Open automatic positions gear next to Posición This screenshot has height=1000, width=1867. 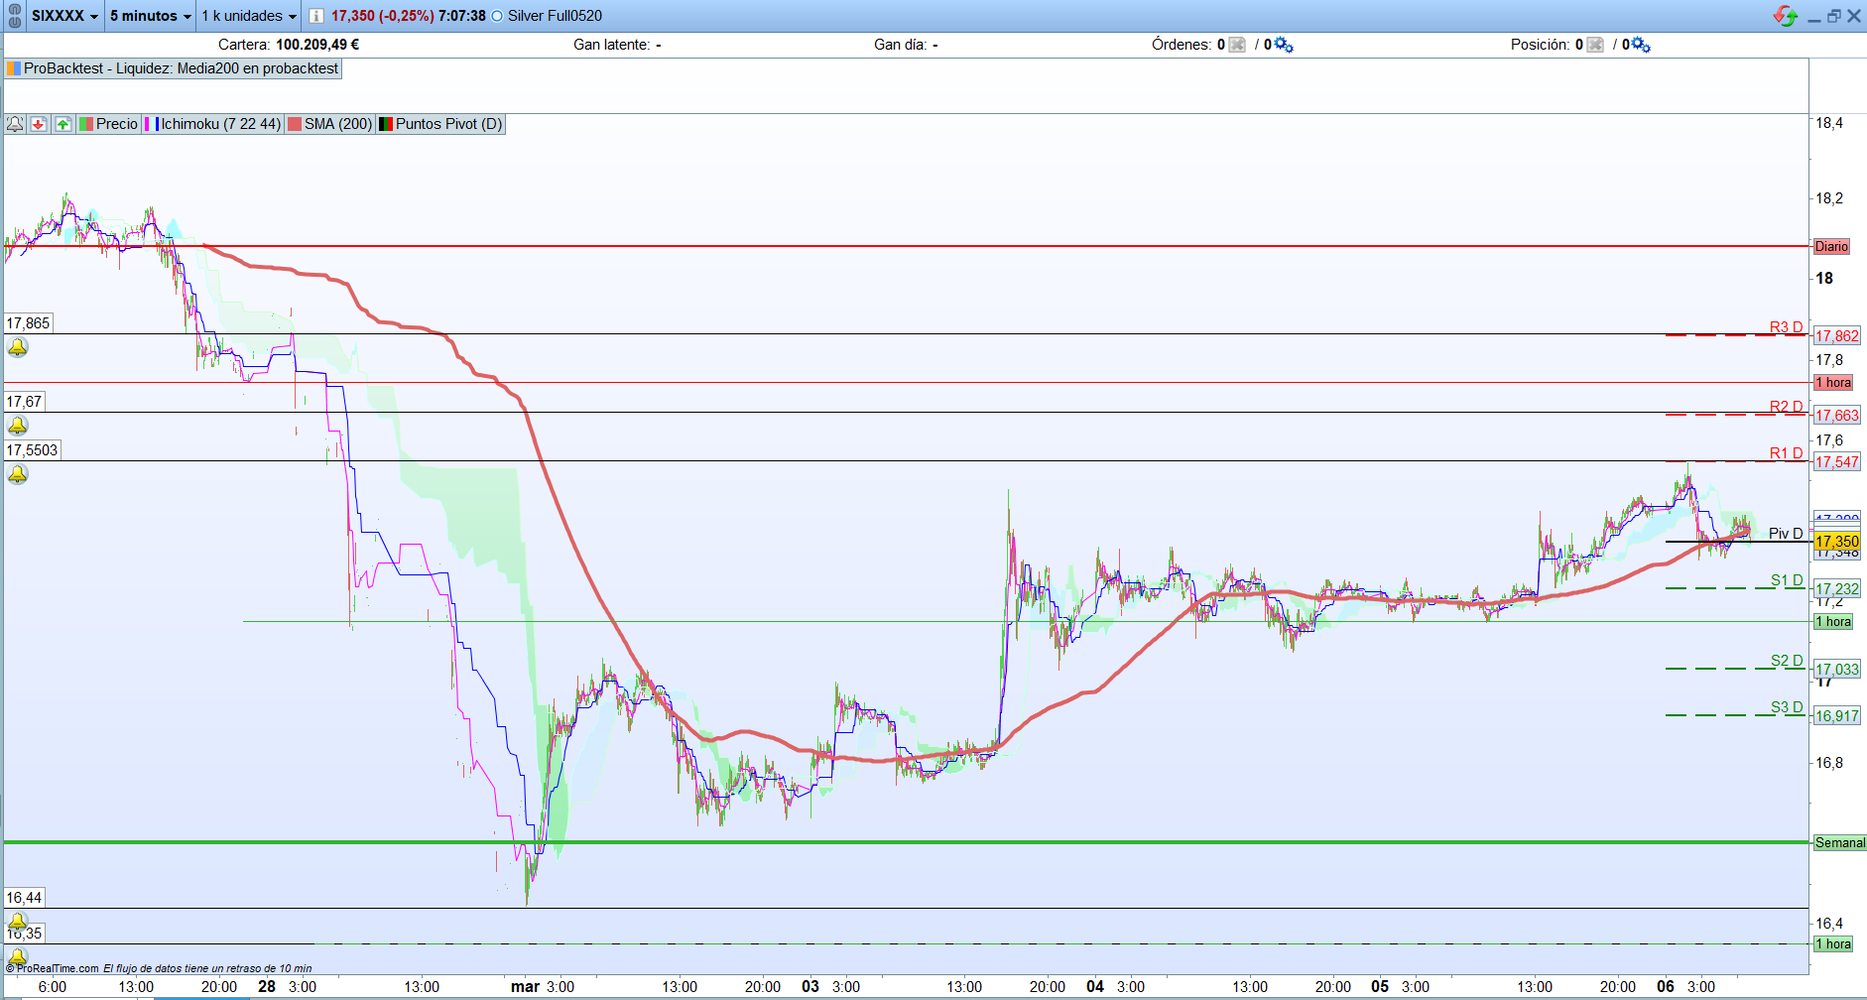click(x=1640, y=45)
